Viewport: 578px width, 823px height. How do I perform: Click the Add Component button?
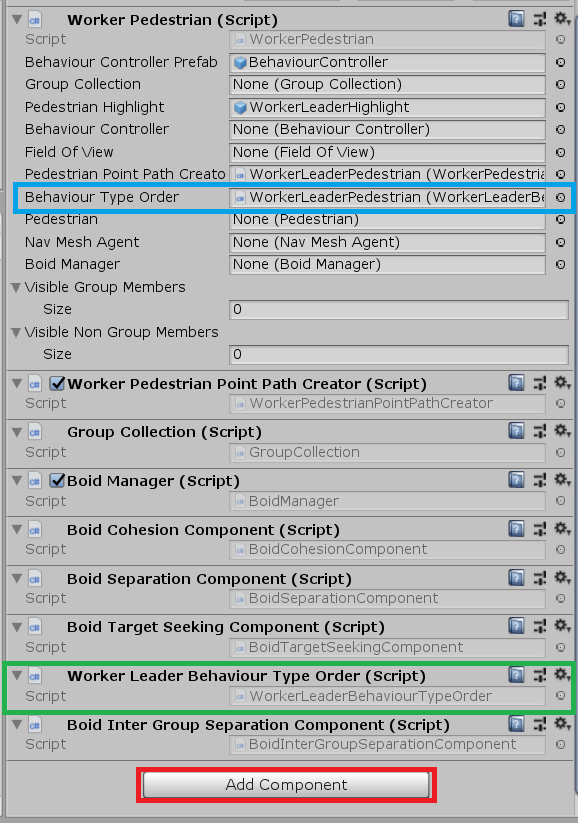tap(287, 785)
